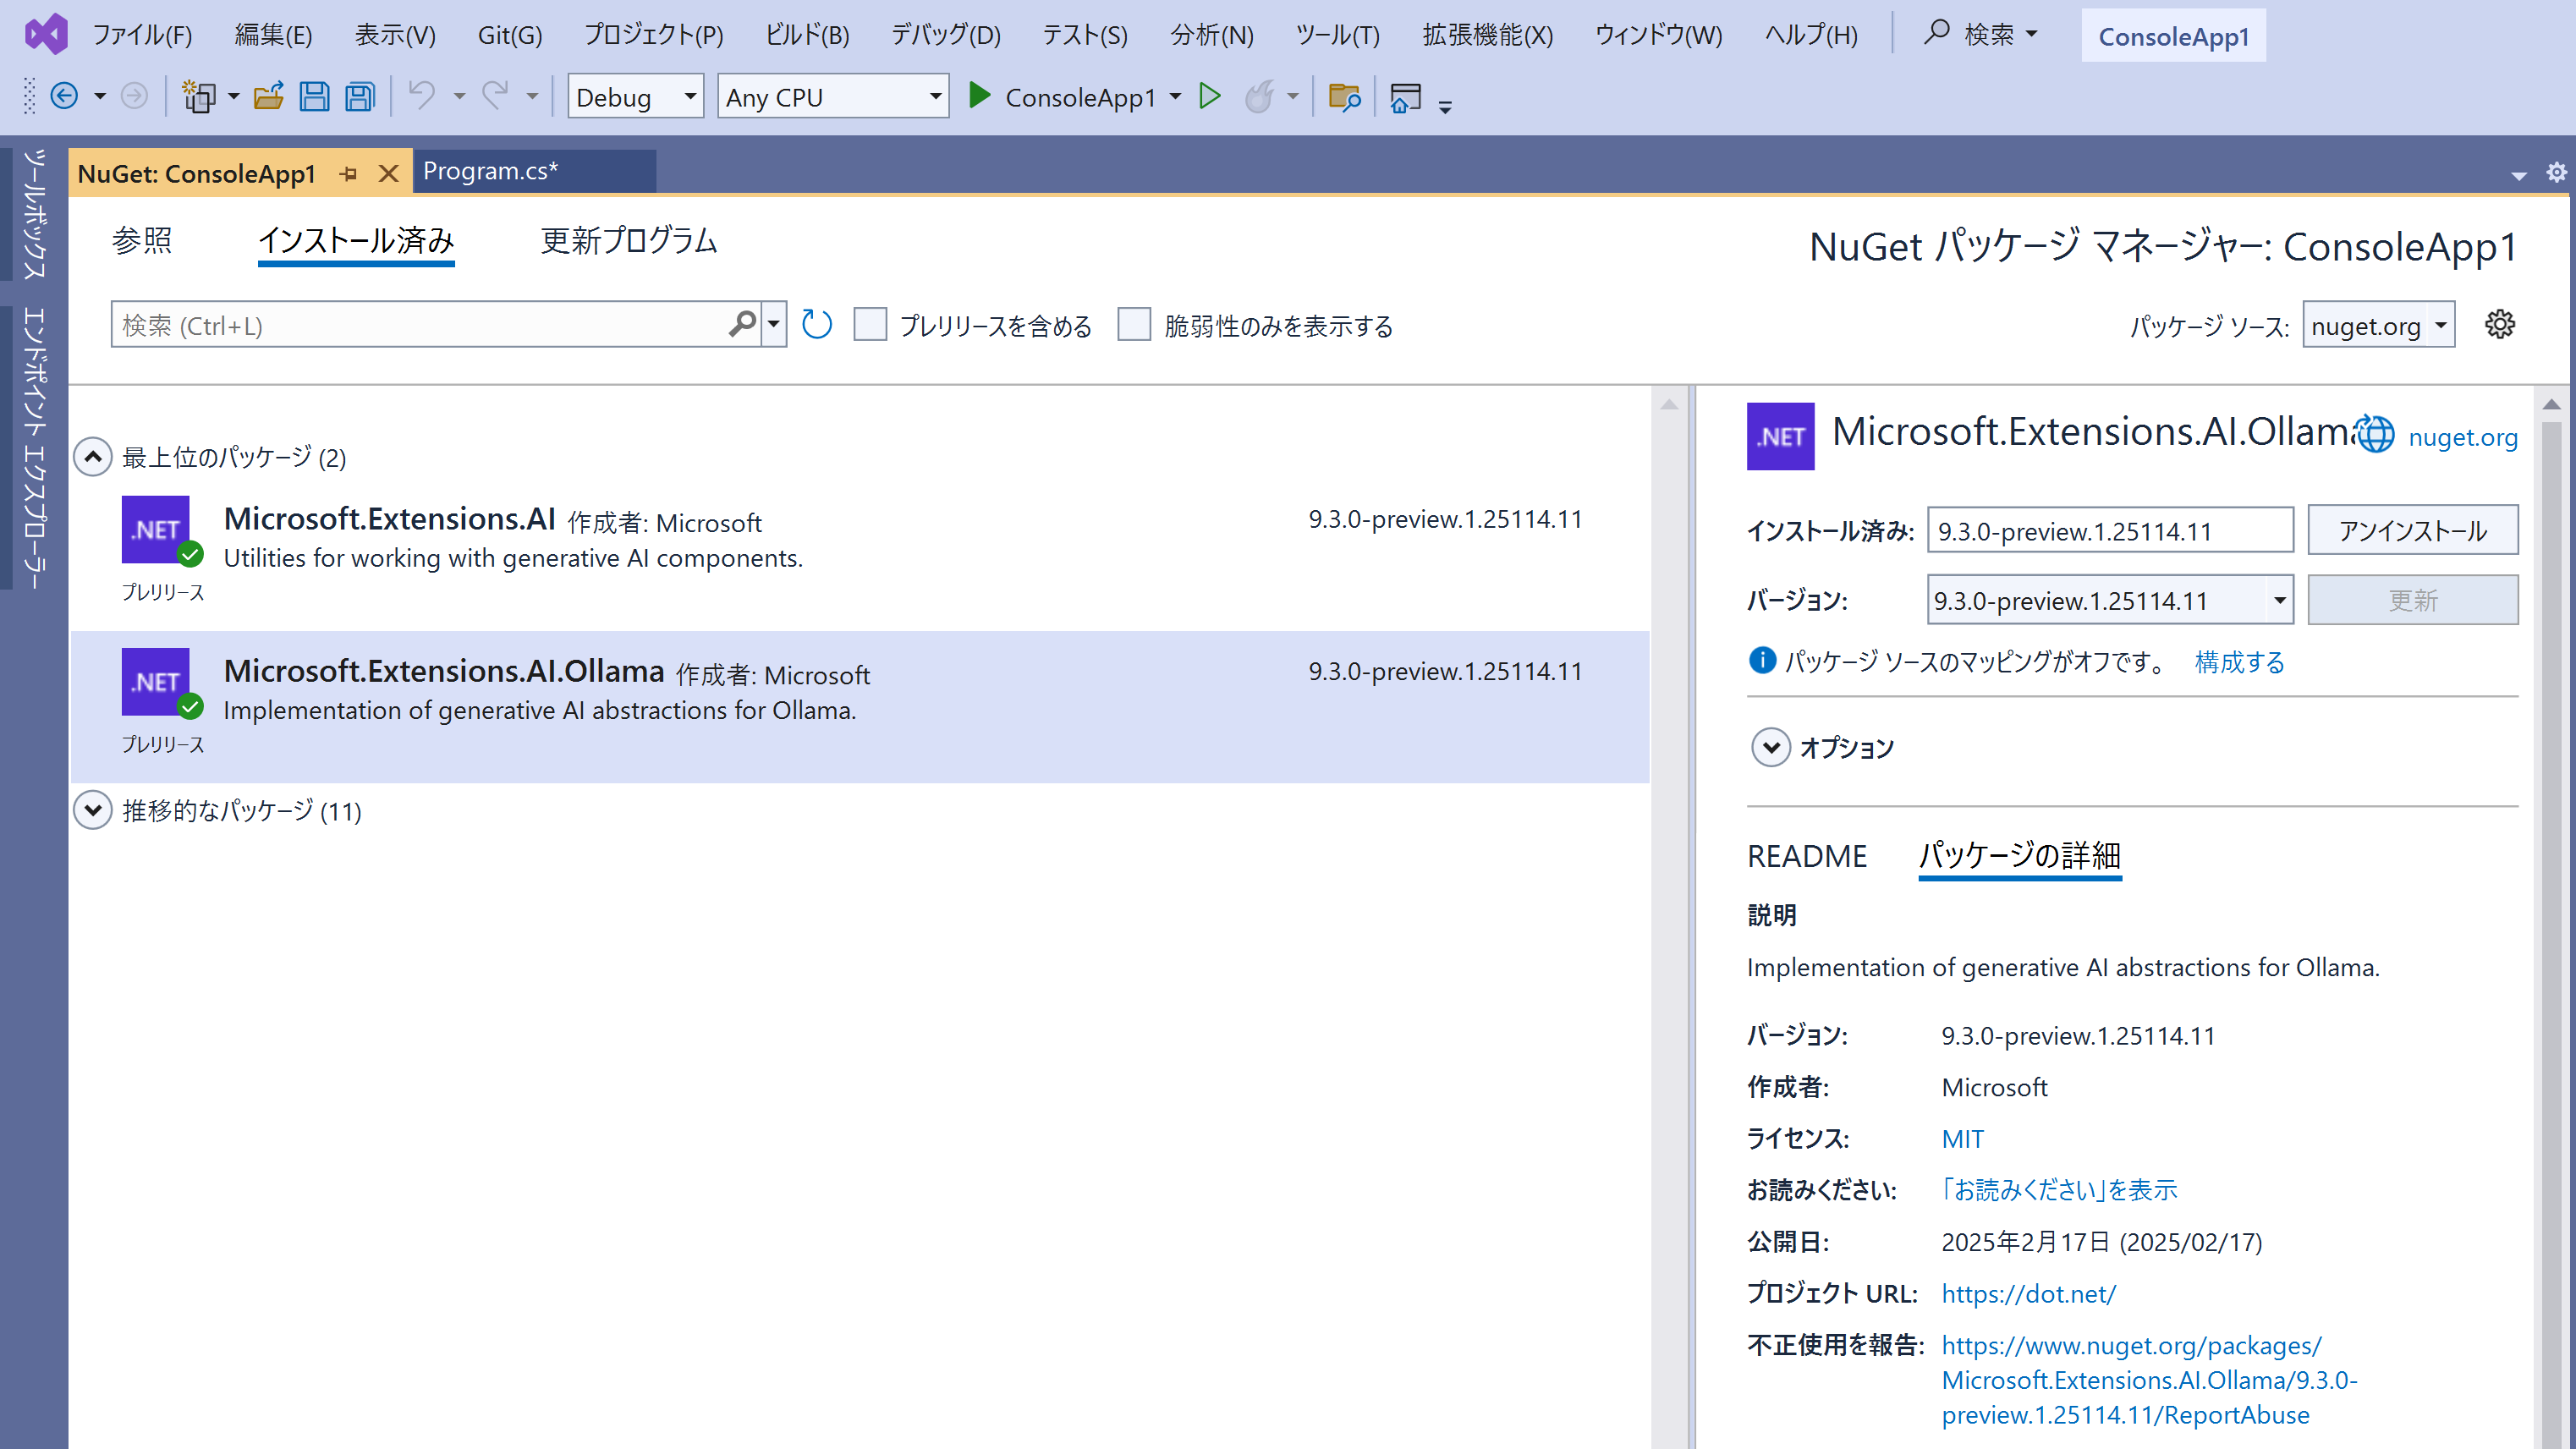2576x1449 pixels.
Task: Click the Visual Studio logo icon
Action: (x=46, y=34)
